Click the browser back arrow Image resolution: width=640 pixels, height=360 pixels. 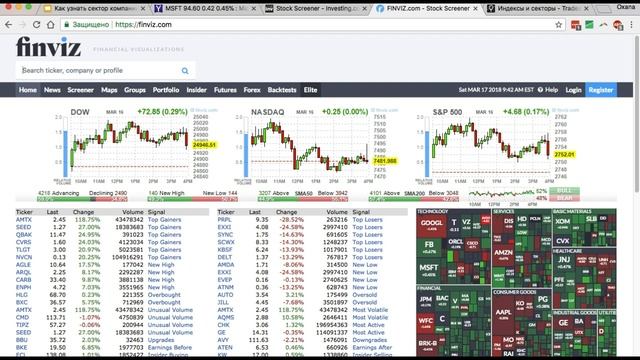pyautogui.click(x=8, y=24)
